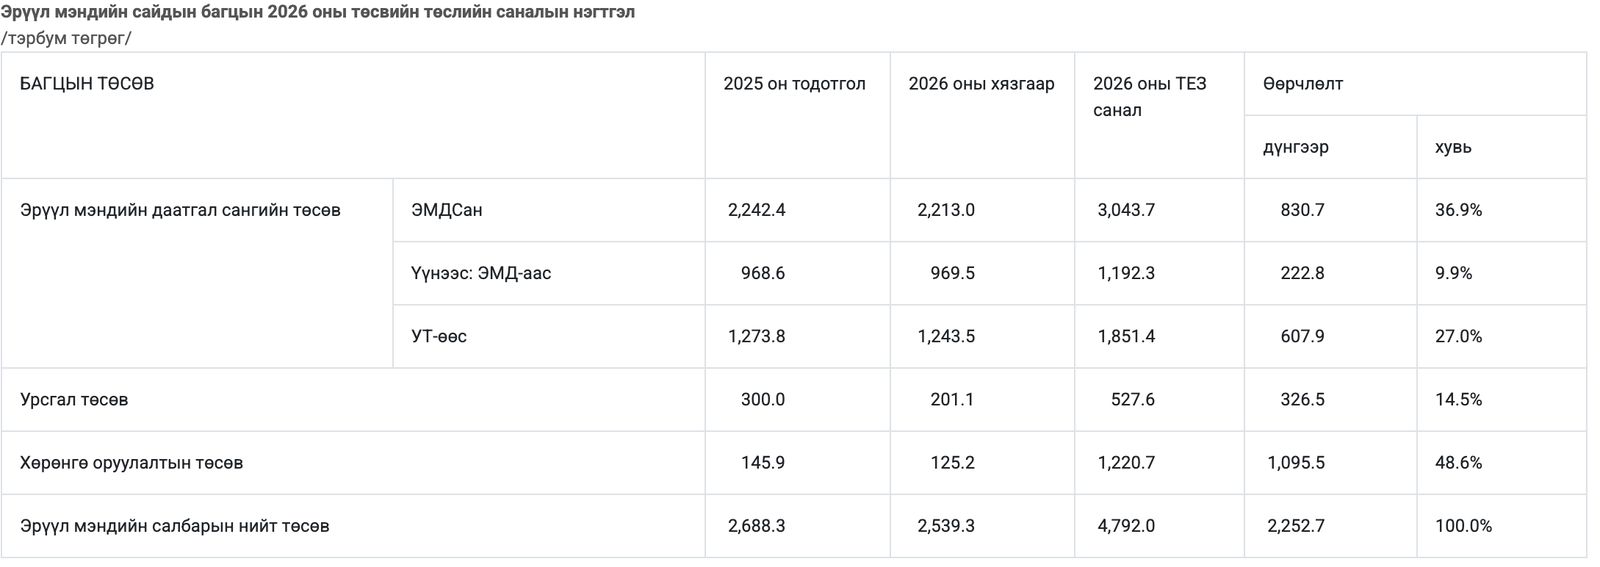Screen dimensions: 1600x567
Task: Select the 36.9% percentage cell
Action: point(1458,210)
